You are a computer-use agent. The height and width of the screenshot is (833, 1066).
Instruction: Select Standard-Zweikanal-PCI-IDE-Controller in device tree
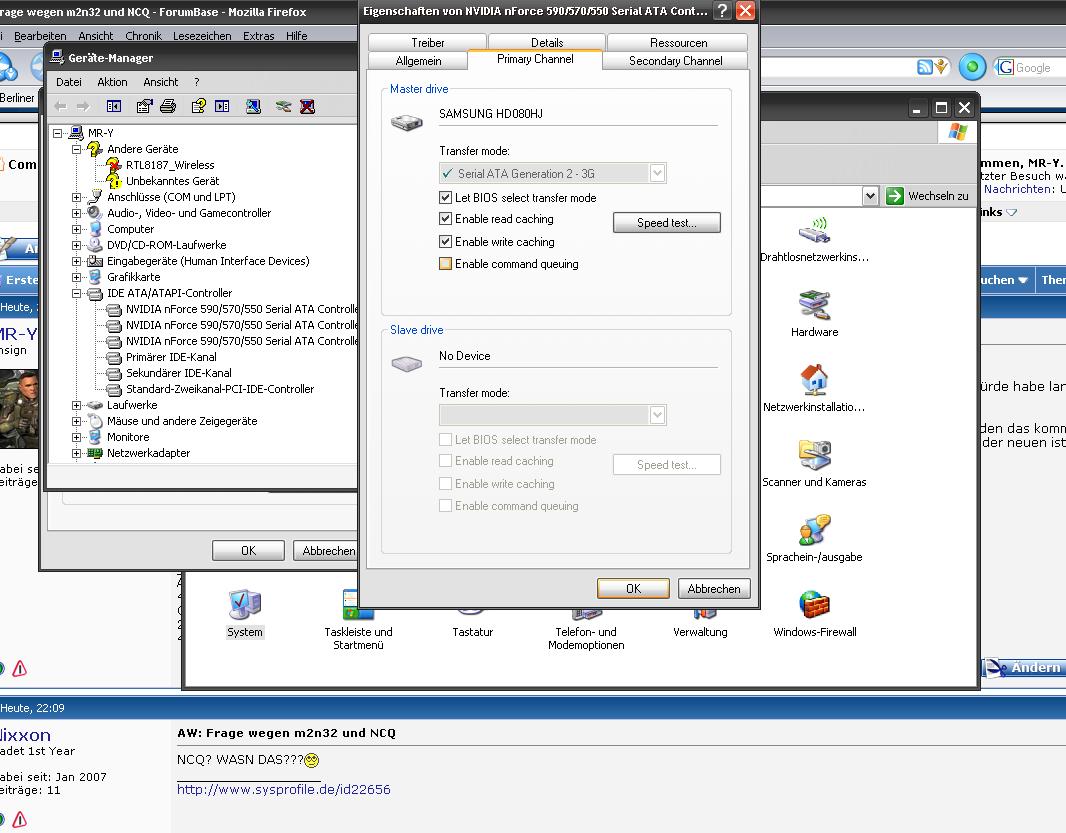(x=220, y=389)
